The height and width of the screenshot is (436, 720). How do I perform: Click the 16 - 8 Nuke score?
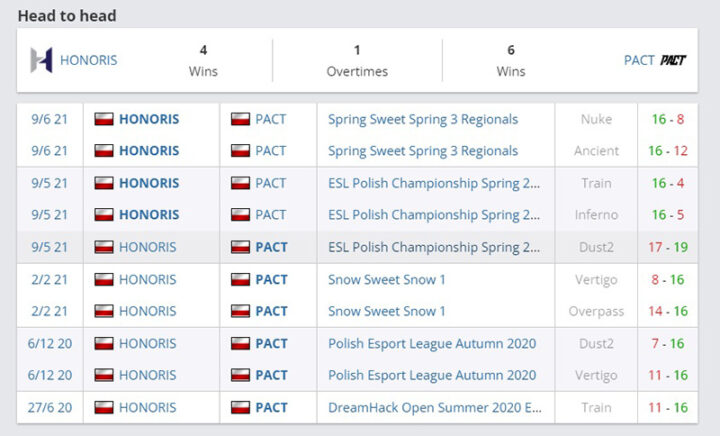tap(667, 119)
